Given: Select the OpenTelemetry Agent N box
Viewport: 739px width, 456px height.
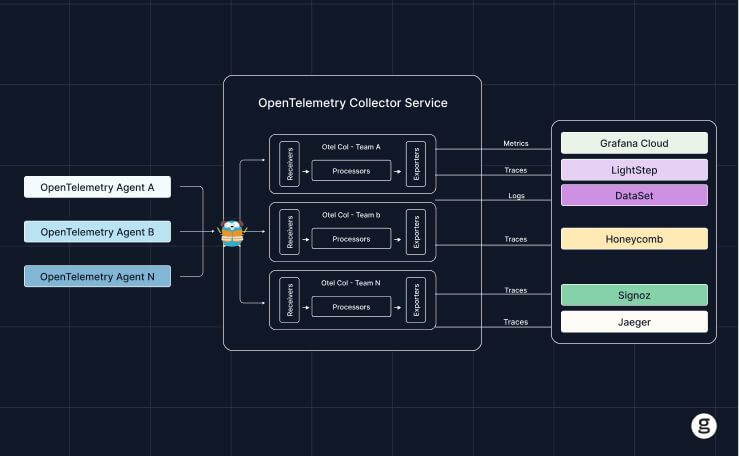Looking at the screenshot, I should pyautogui.click(x=98, y=277).
